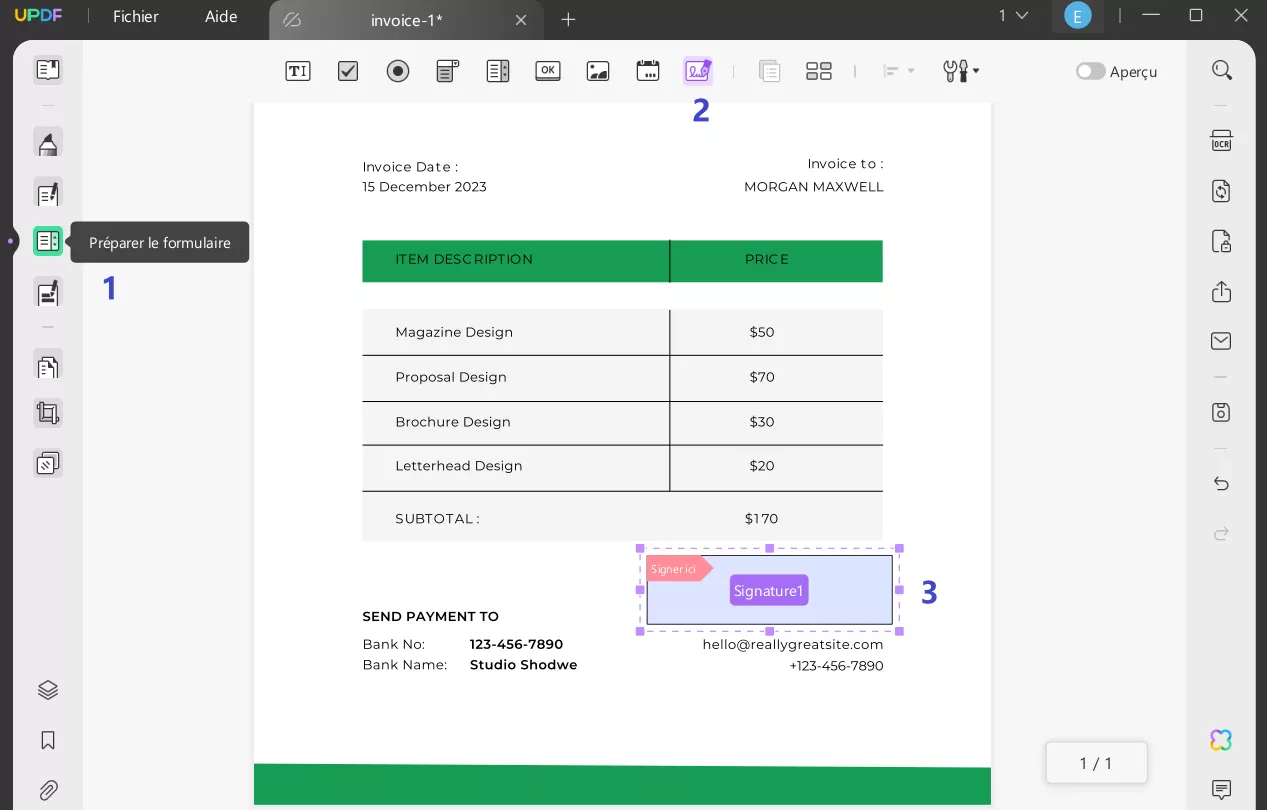Screen dimensions: 1267x810
Task: Open the search tool
Action: (x=1221, y=70)
